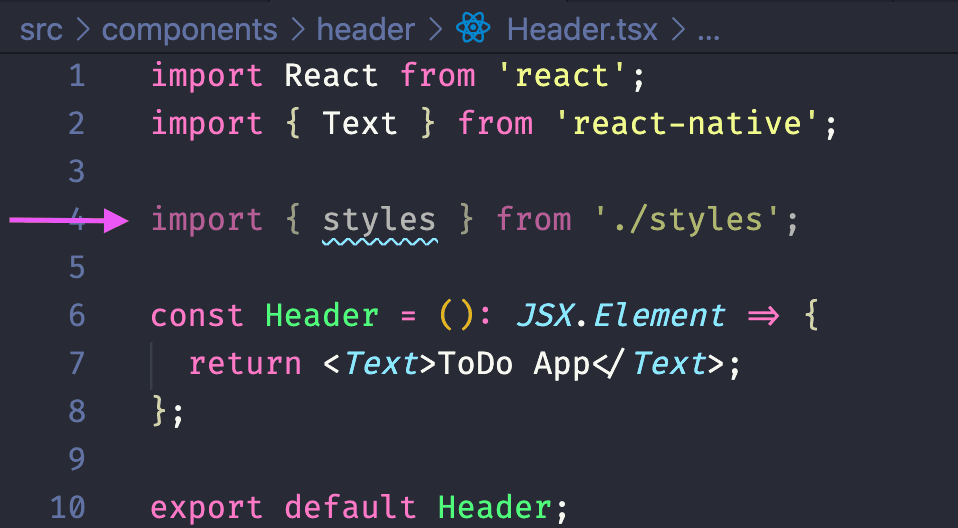Click the React icon in the breadcrumb
This screenshot has width=958, height=528.
pos(472,29)
